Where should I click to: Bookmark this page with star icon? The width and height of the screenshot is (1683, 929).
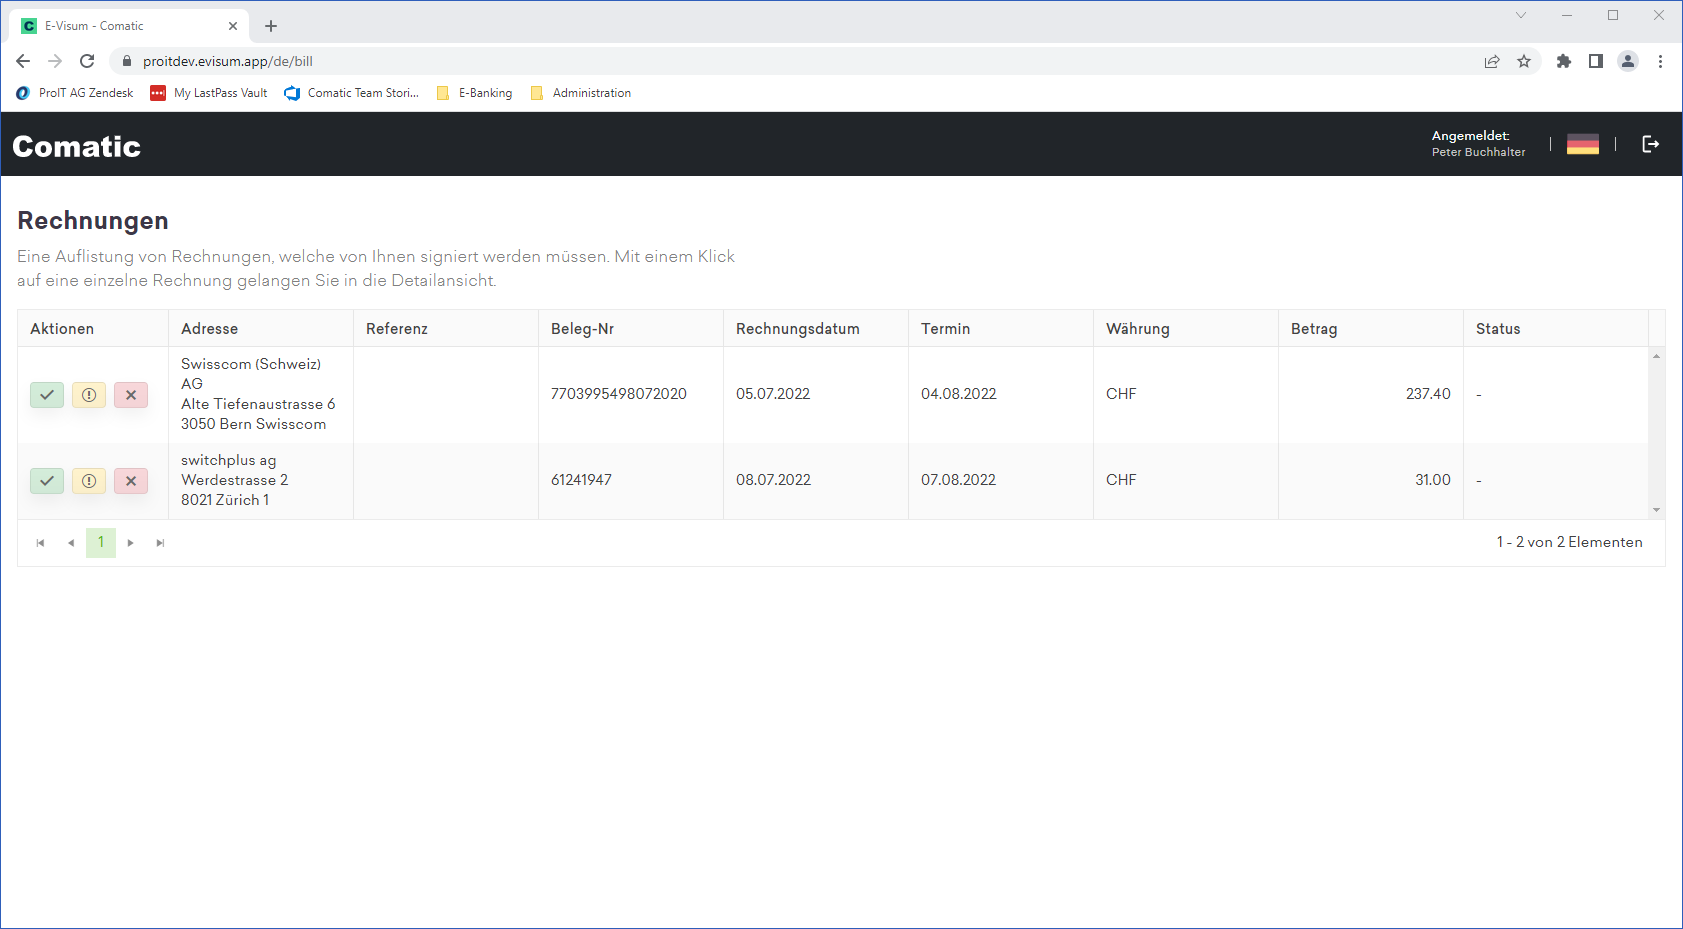pyautogui.click(x=1524, y=61)
